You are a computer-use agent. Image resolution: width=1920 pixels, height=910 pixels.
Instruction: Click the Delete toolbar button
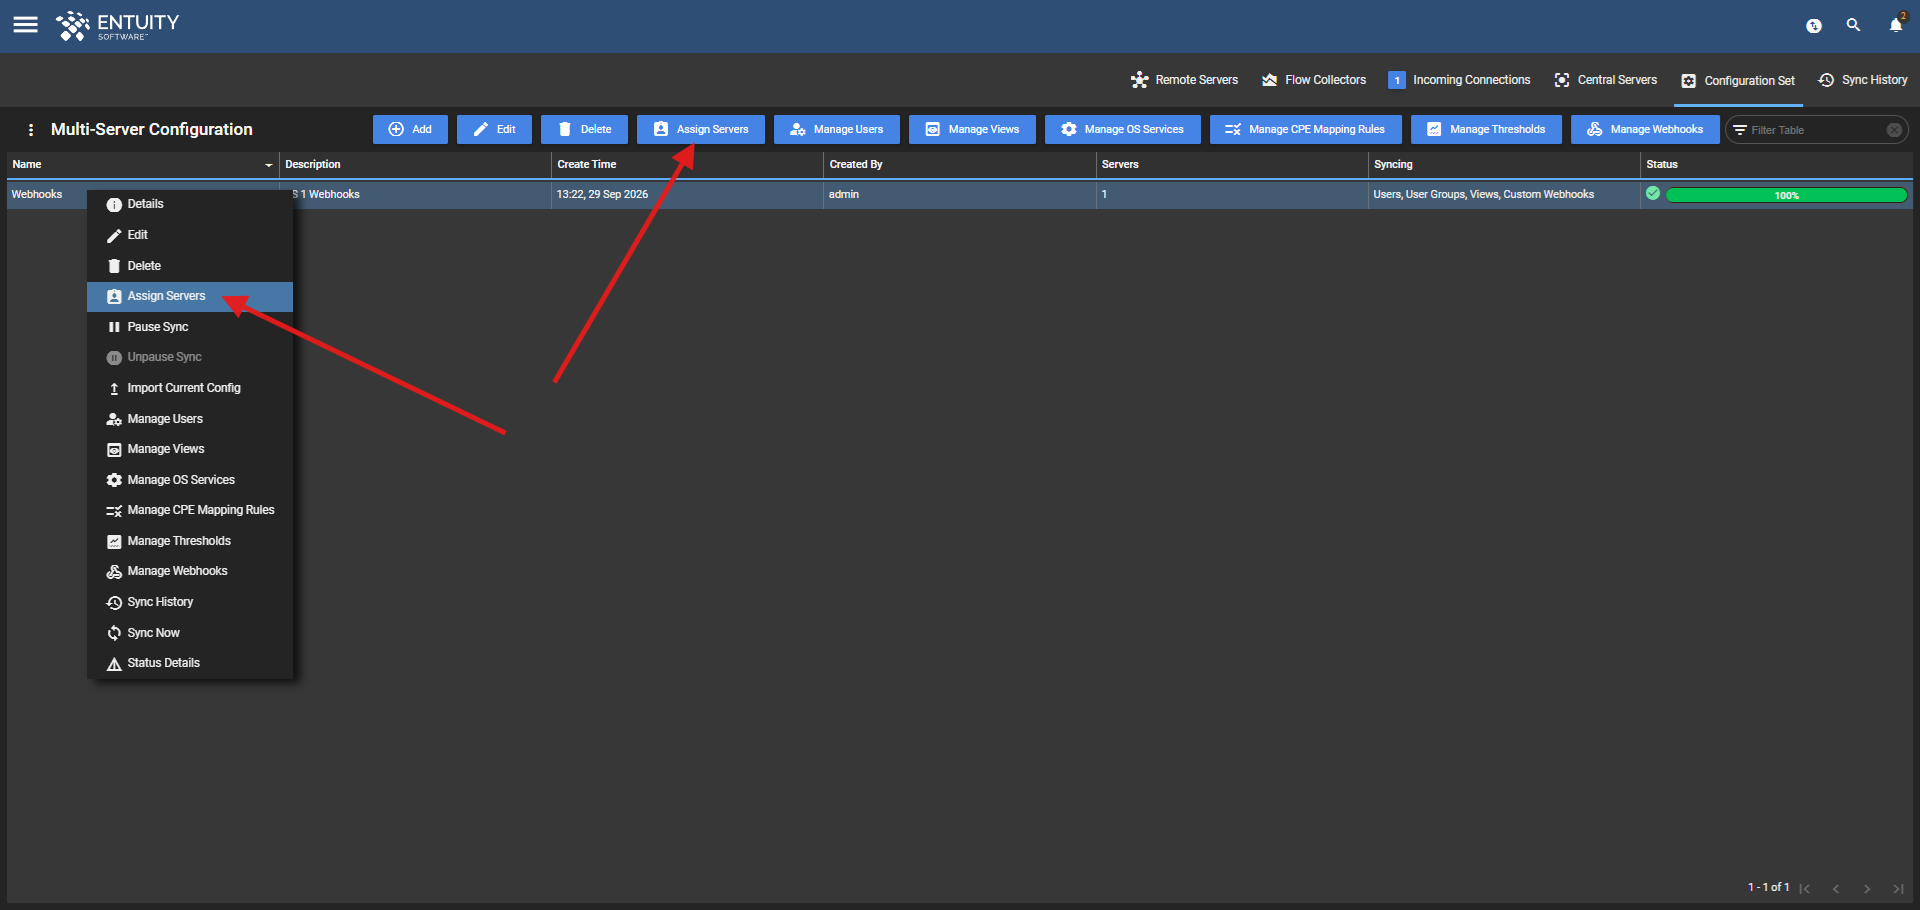click(x=585, y=130)
